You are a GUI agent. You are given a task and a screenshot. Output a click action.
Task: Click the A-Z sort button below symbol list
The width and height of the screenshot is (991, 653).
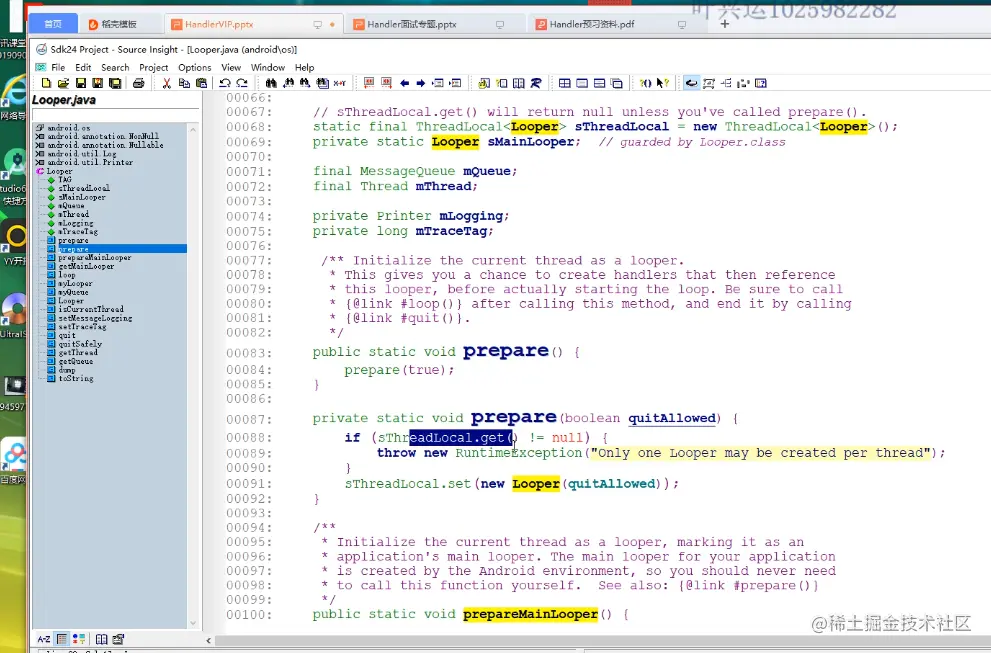click(x=44, y=639)
